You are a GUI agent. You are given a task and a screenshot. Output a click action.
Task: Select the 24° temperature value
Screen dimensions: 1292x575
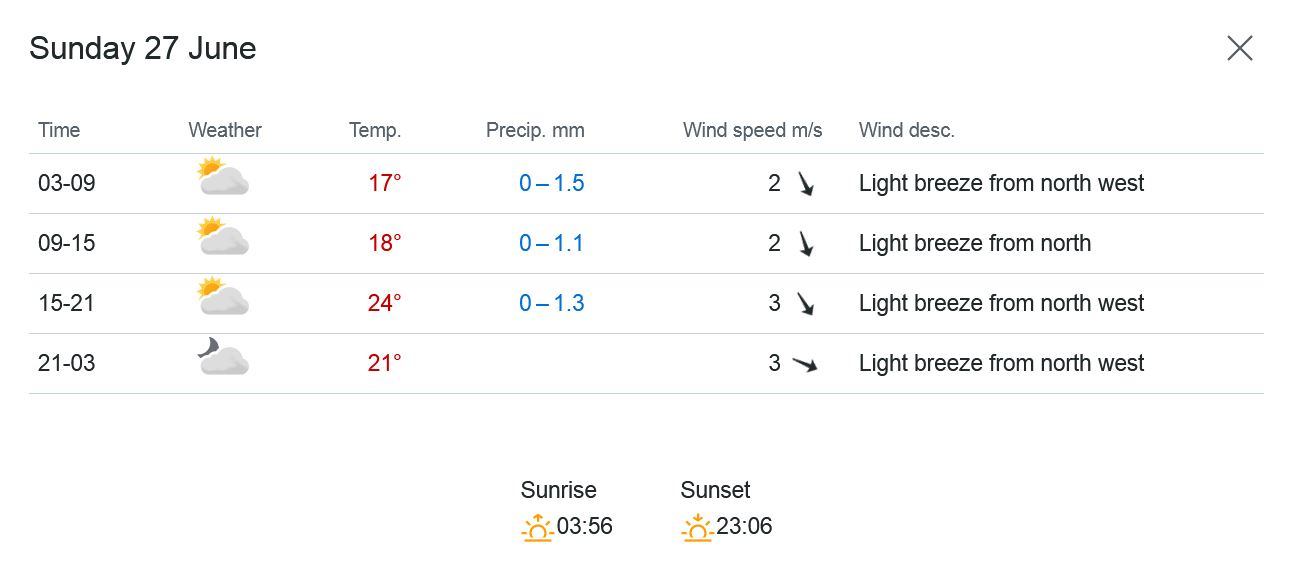[x=384, y=303]
